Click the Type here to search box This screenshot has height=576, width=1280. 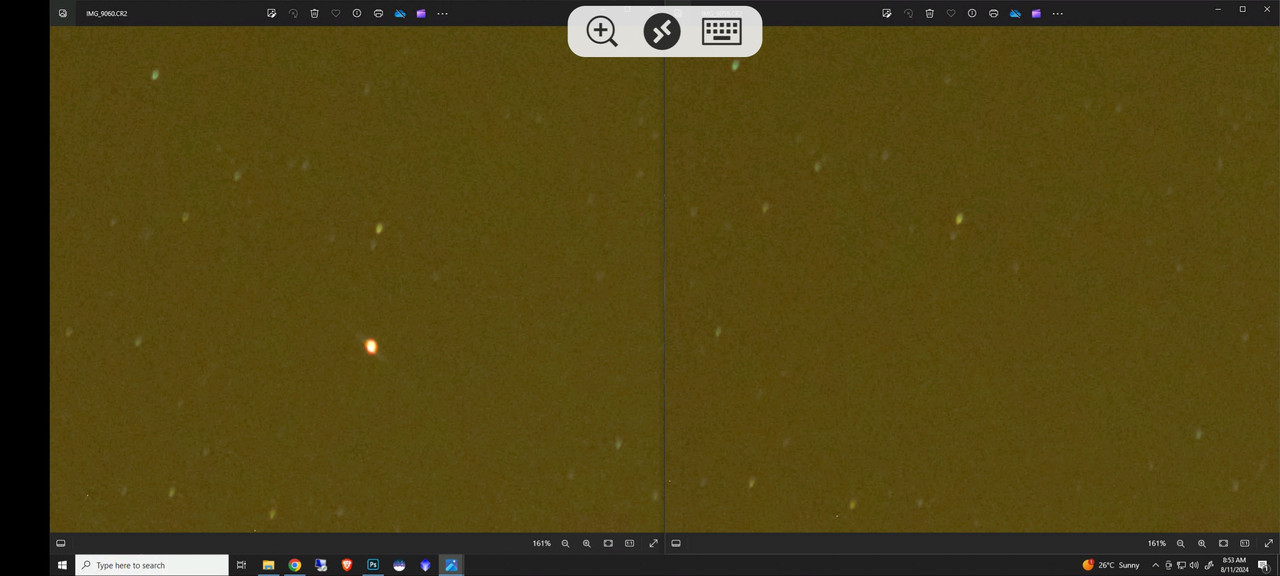[152, 565]
